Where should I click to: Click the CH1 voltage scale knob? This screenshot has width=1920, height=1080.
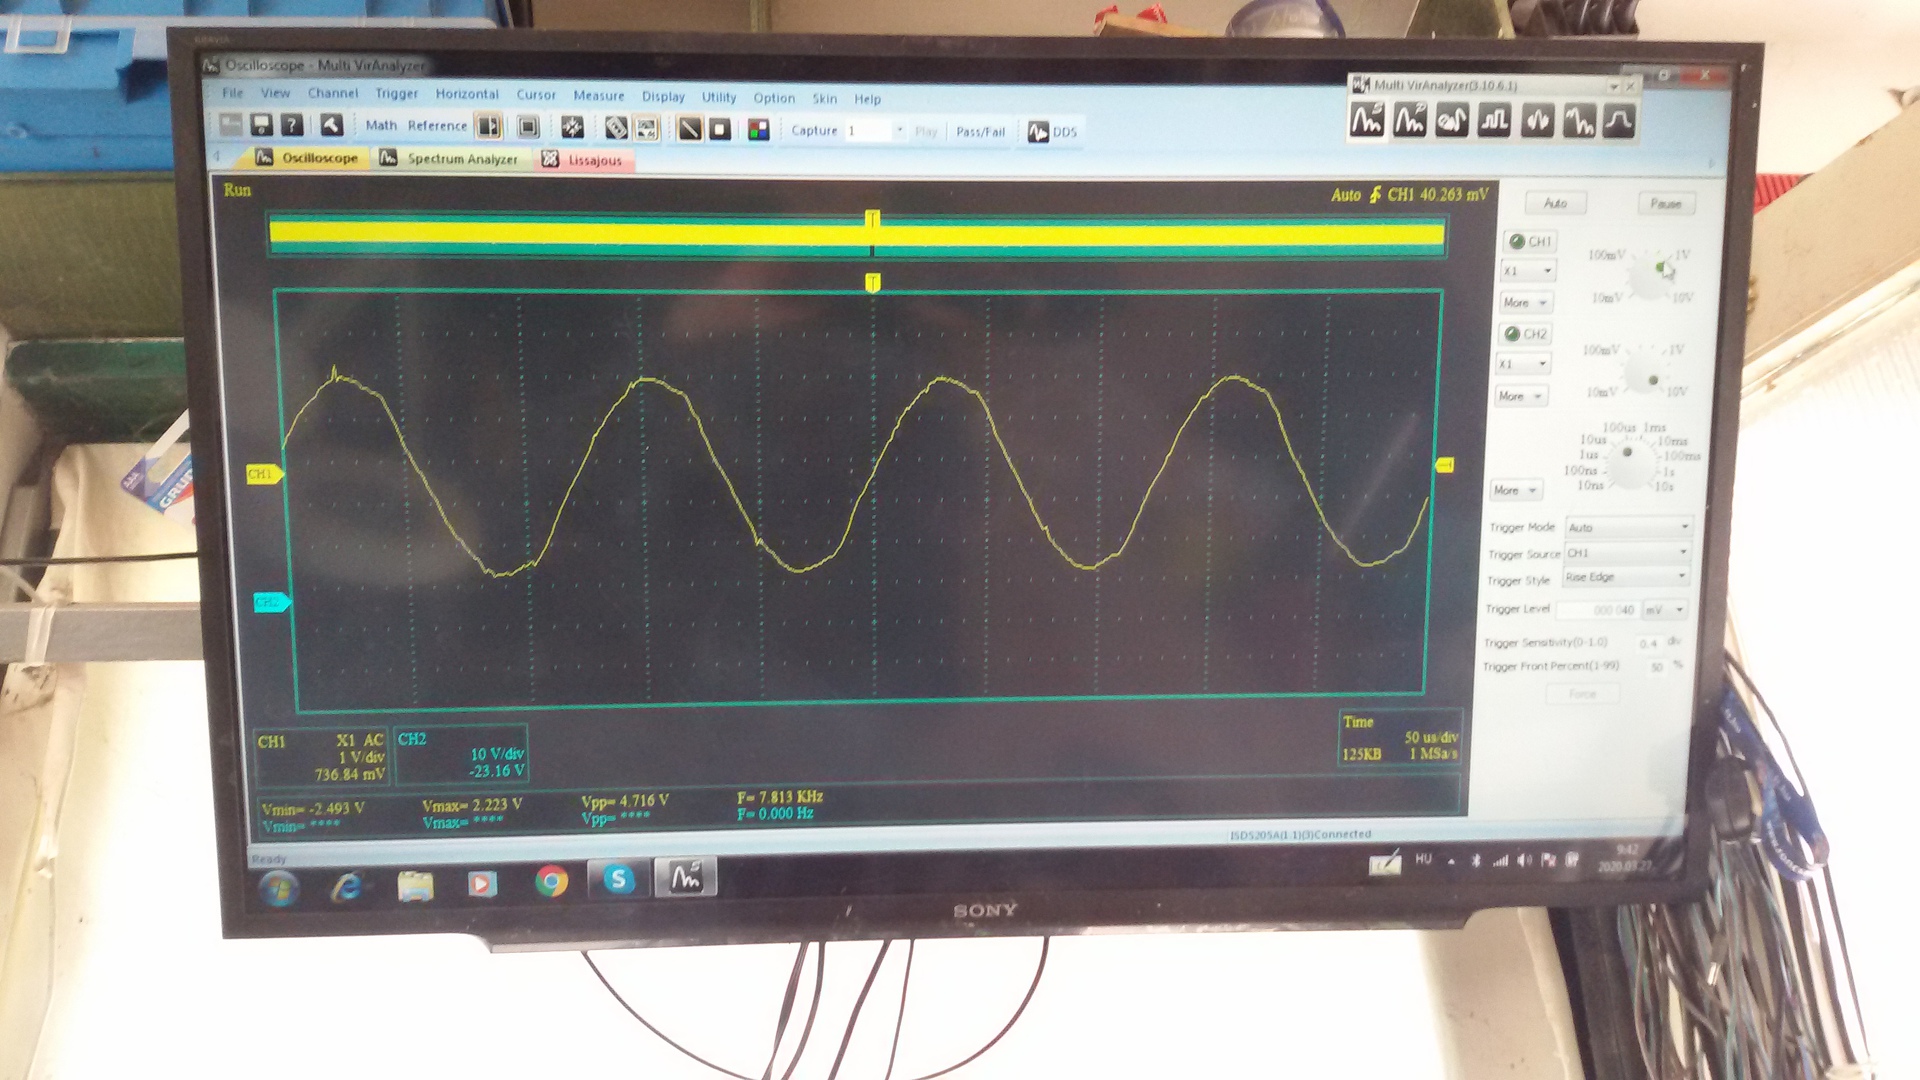[1647, 277]
